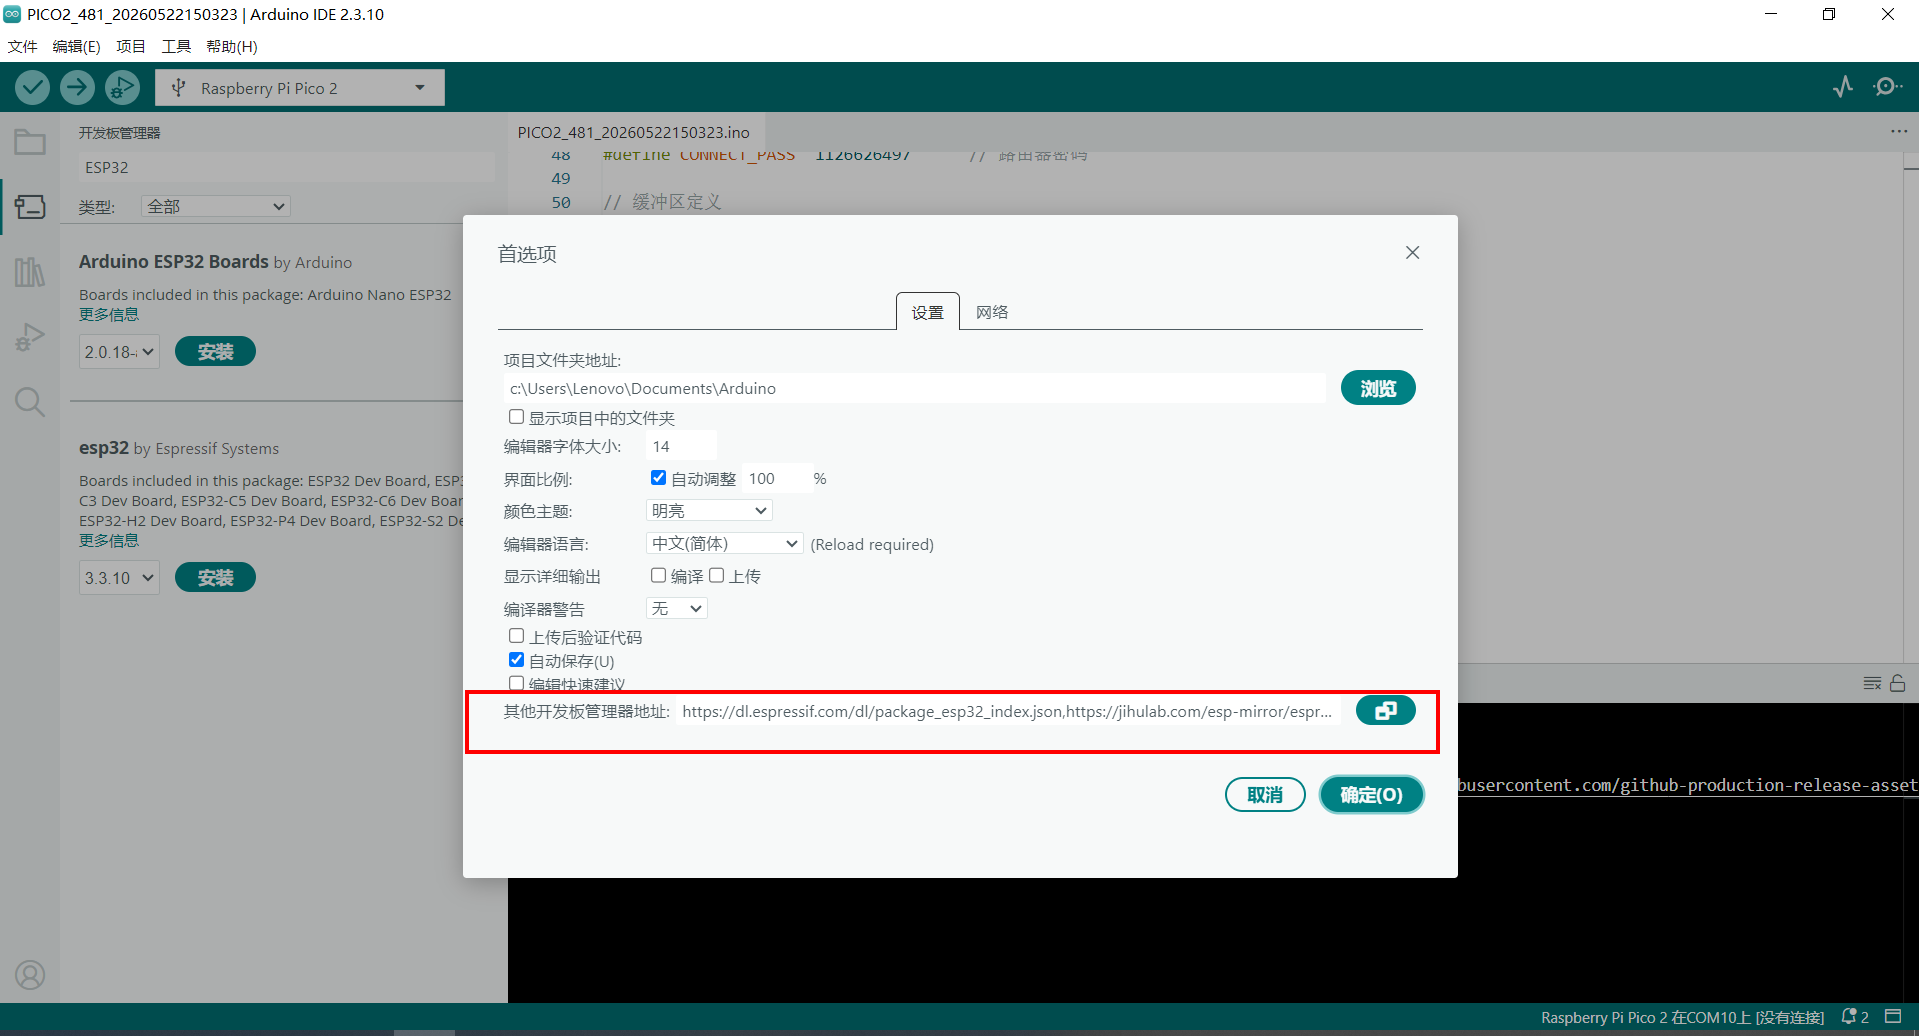This screenshot has width=1919, height=1036.
Task: Open 项目 menu
Action: point(130,46)
